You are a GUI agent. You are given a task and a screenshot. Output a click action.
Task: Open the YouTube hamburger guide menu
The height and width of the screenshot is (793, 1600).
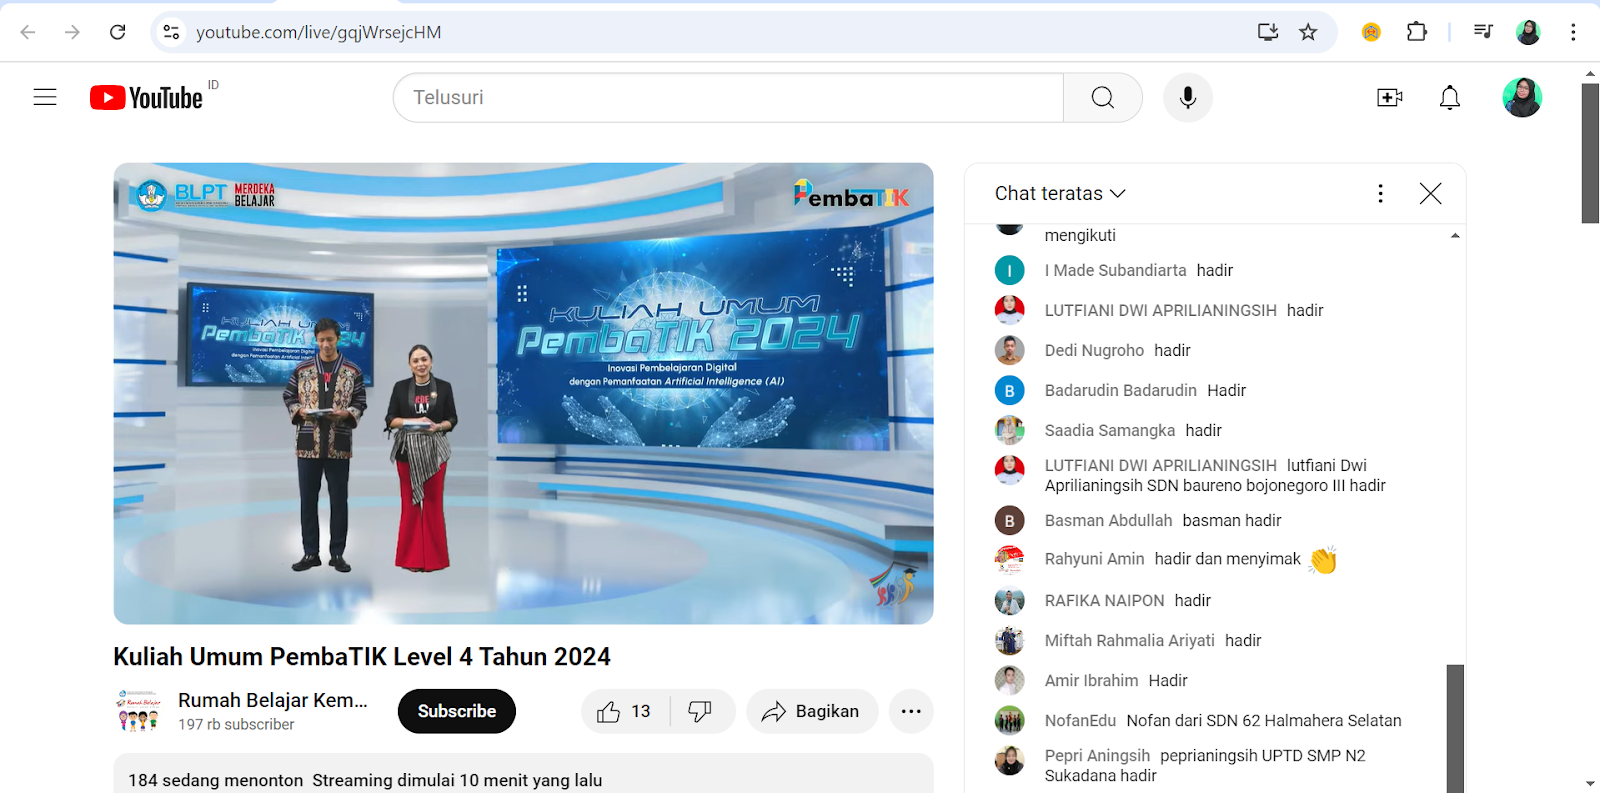(45, 97)
